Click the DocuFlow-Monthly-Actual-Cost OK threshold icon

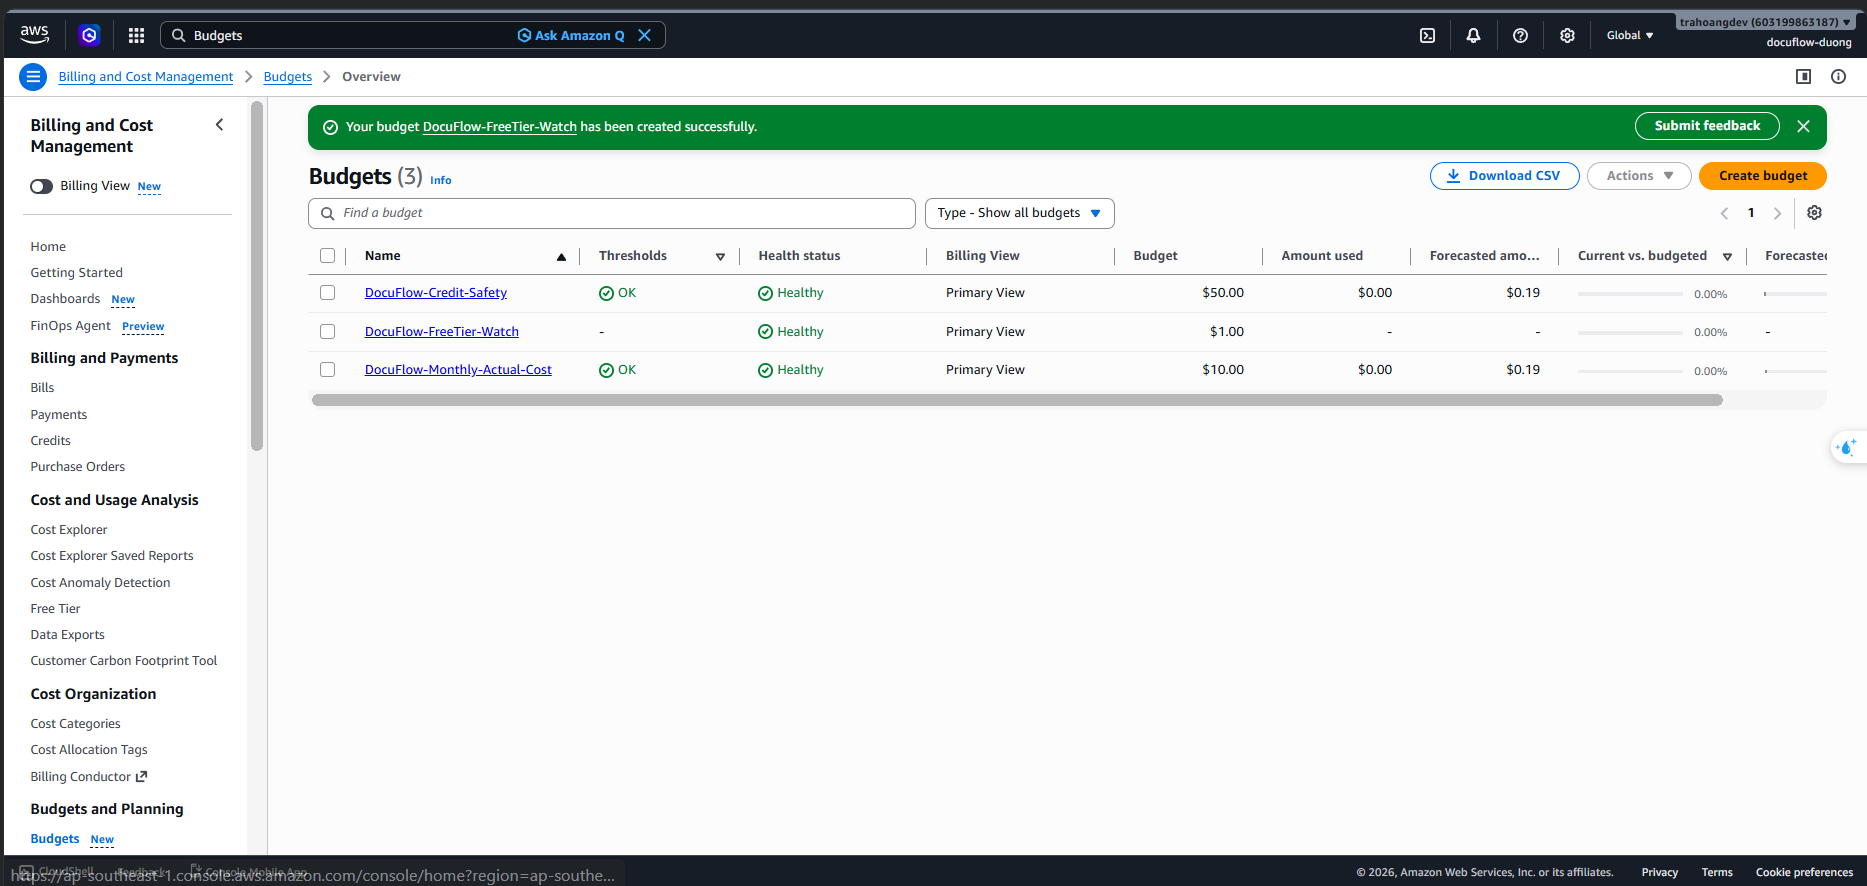coord(606,370)
